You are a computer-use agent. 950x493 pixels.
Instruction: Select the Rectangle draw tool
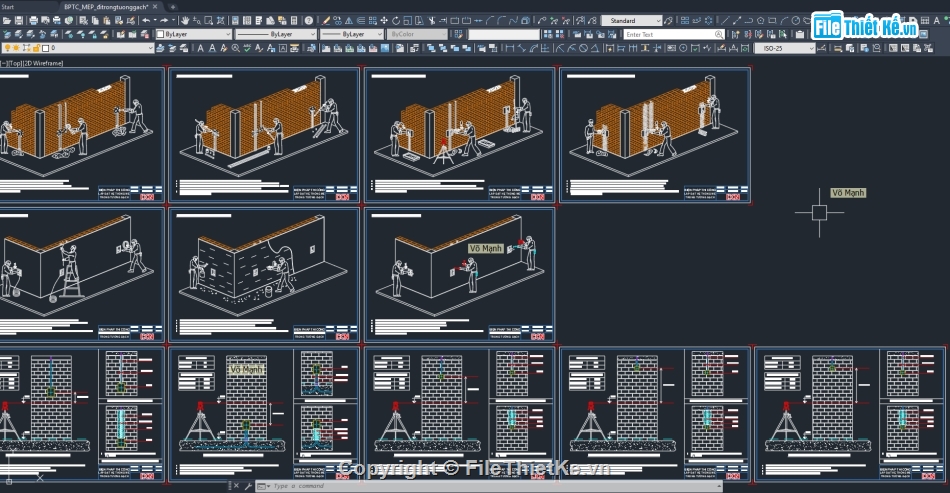[772, 21]
